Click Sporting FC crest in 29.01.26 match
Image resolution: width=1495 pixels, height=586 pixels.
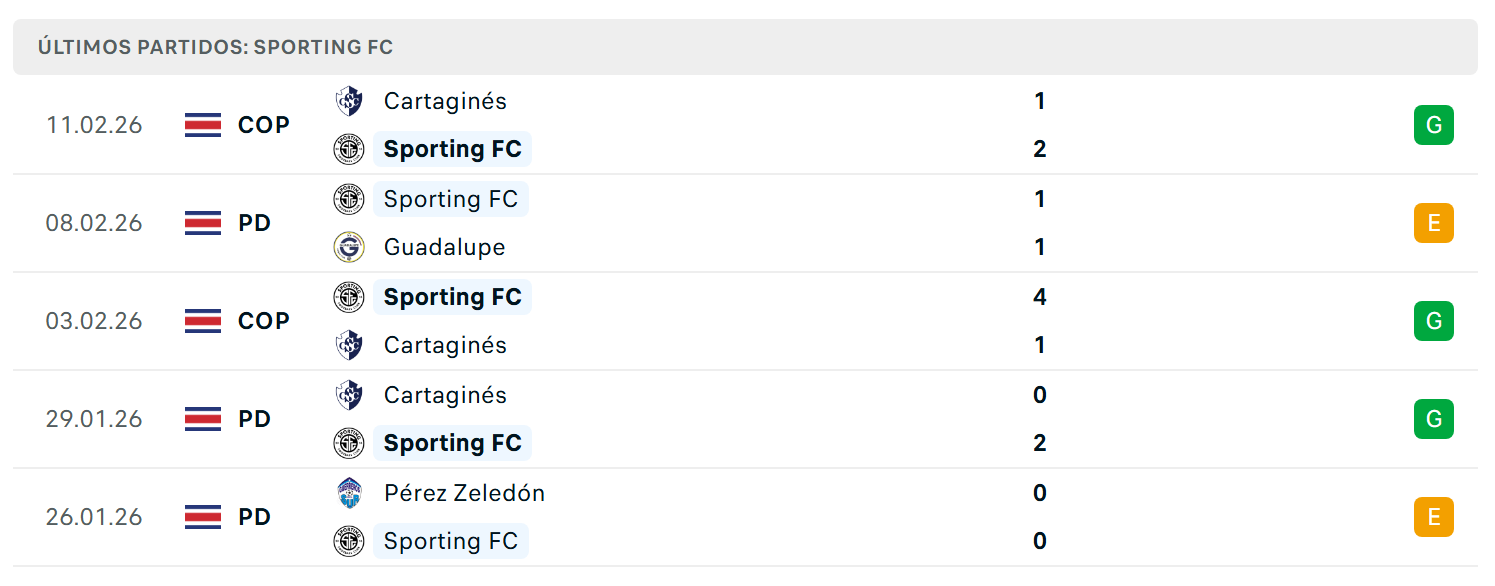(349, 443)
